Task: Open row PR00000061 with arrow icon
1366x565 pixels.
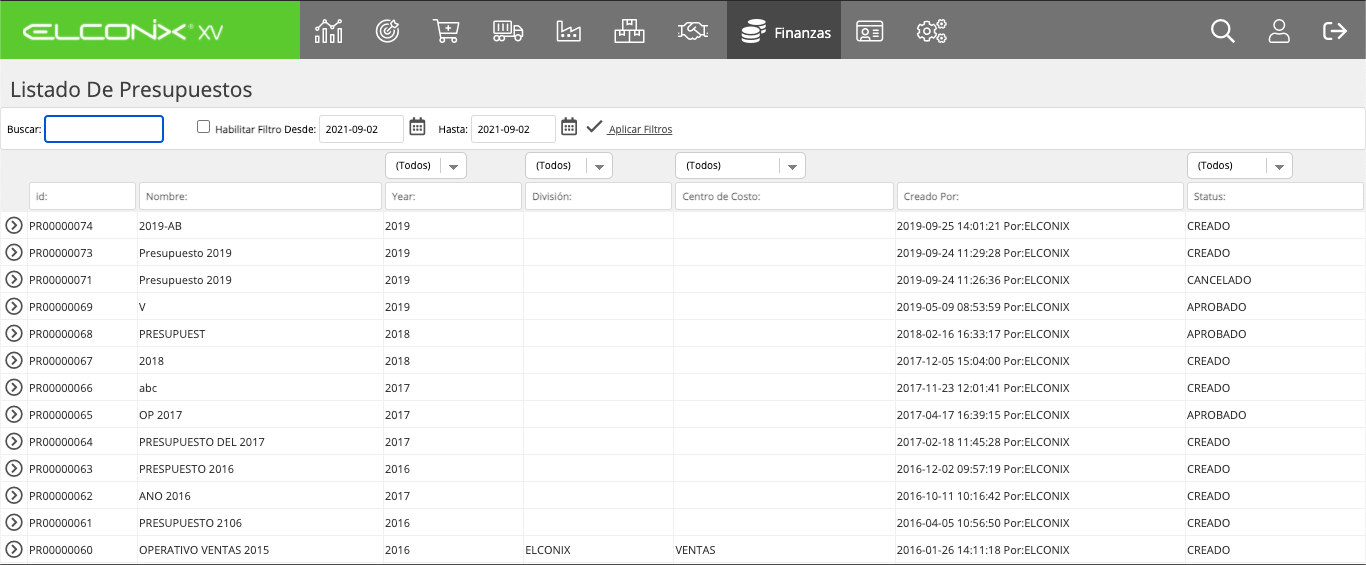Action: tap(14, 523)
